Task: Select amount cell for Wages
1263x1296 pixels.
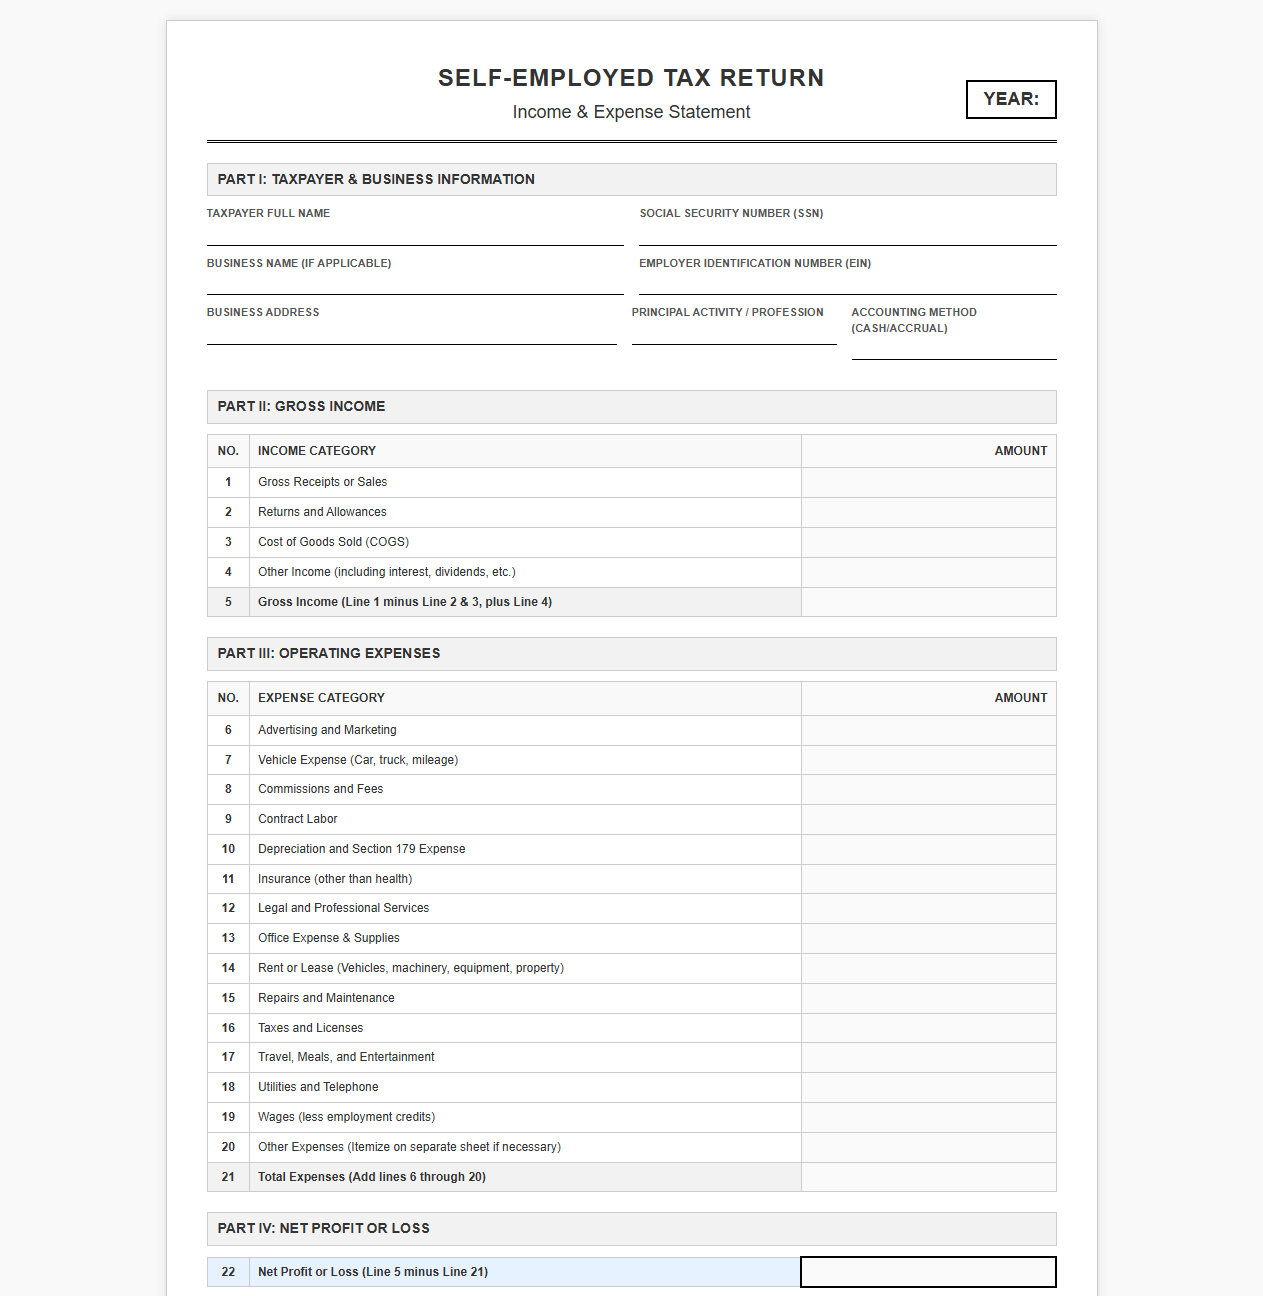Action: click(x=929, y=1117)
